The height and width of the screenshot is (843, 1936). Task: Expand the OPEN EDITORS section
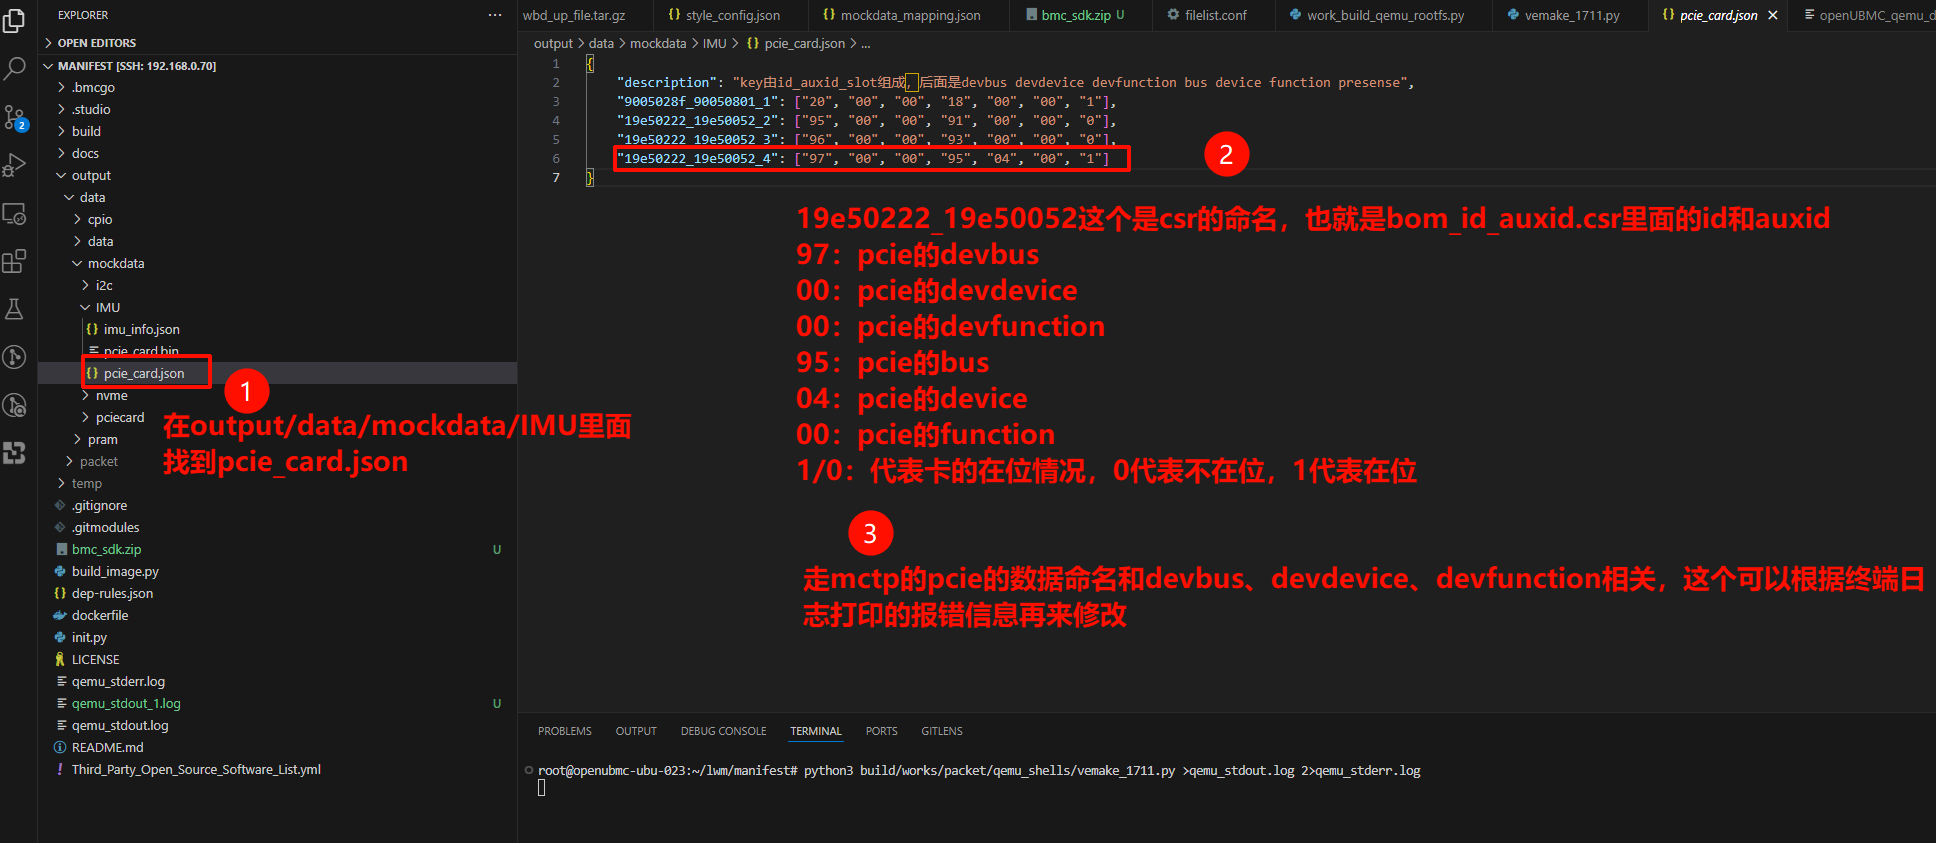96,43
